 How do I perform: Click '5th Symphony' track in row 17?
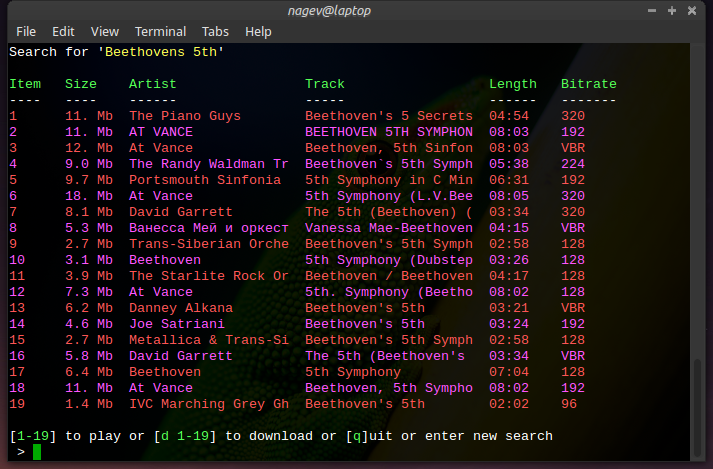click(x=353, y=372)
